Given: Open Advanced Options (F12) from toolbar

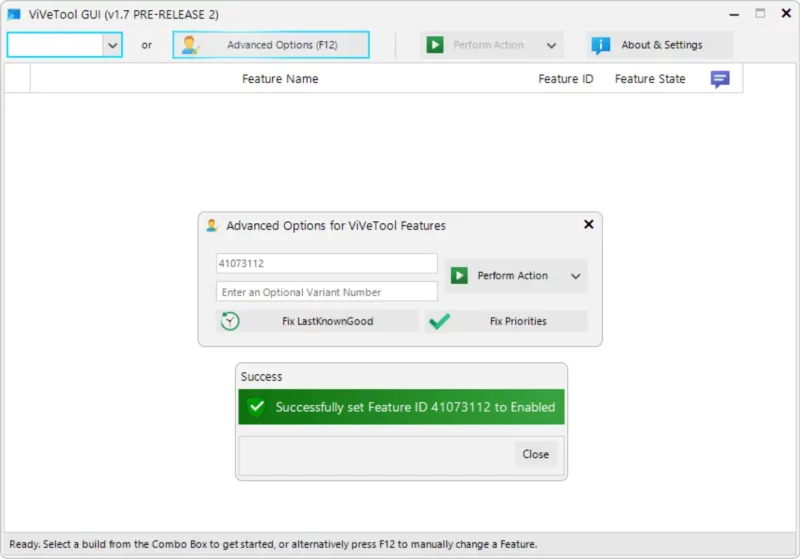Looking at the screenshot, I should point(270,45).
